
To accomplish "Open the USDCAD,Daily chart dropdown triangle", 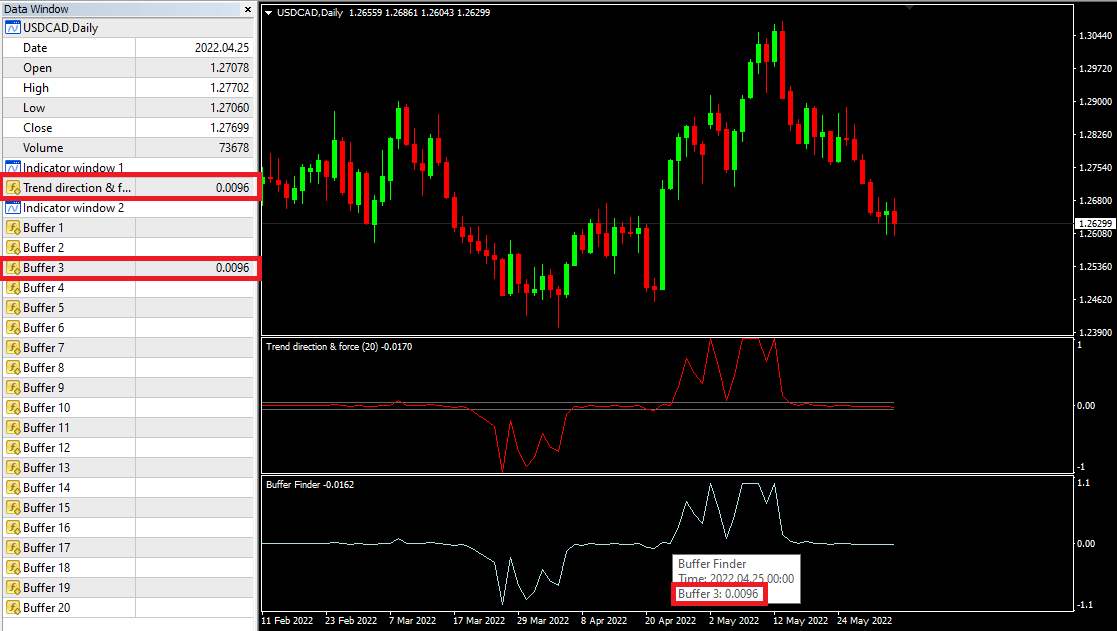I will 268,12.
